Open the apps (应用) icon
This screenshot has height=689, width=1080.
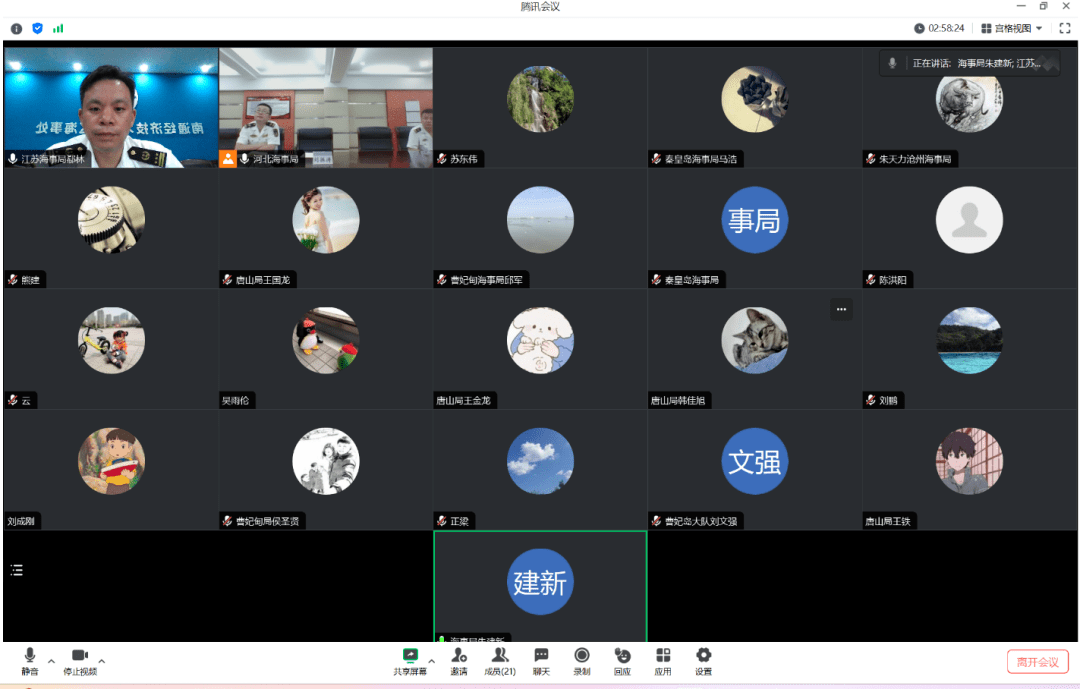point(663,660)
